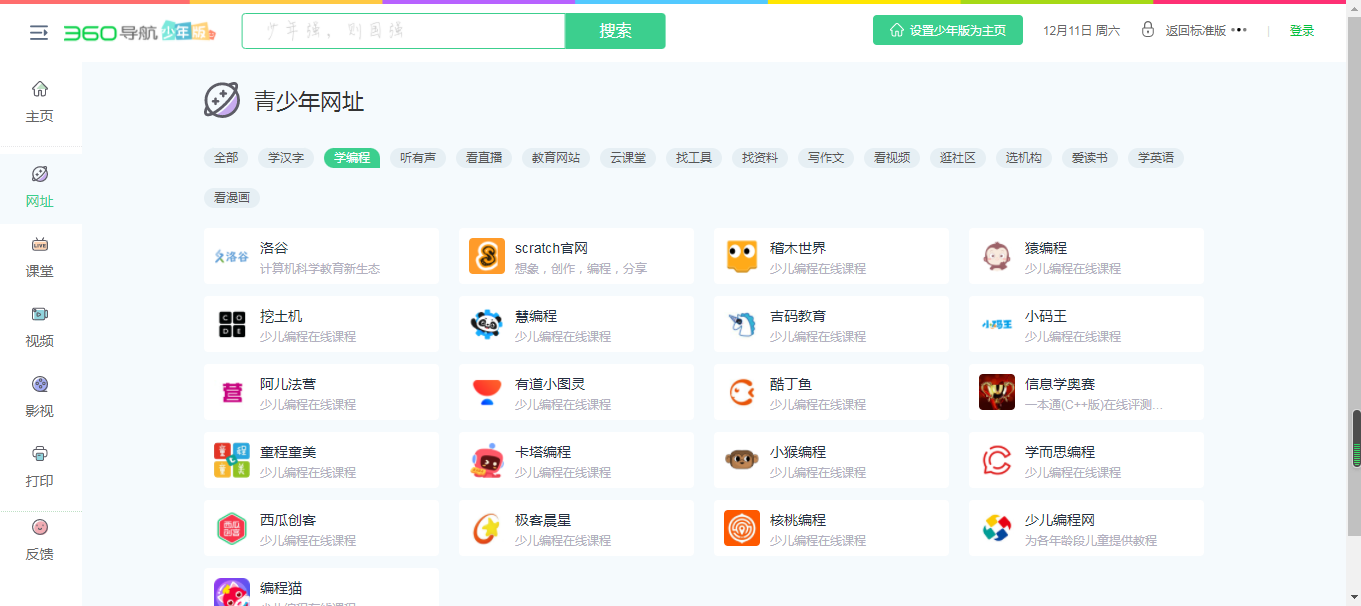Open the 打印 printer sidebar icon
Screen dimensions: 1361x606
pyautogui.click(x=40, y=453)
